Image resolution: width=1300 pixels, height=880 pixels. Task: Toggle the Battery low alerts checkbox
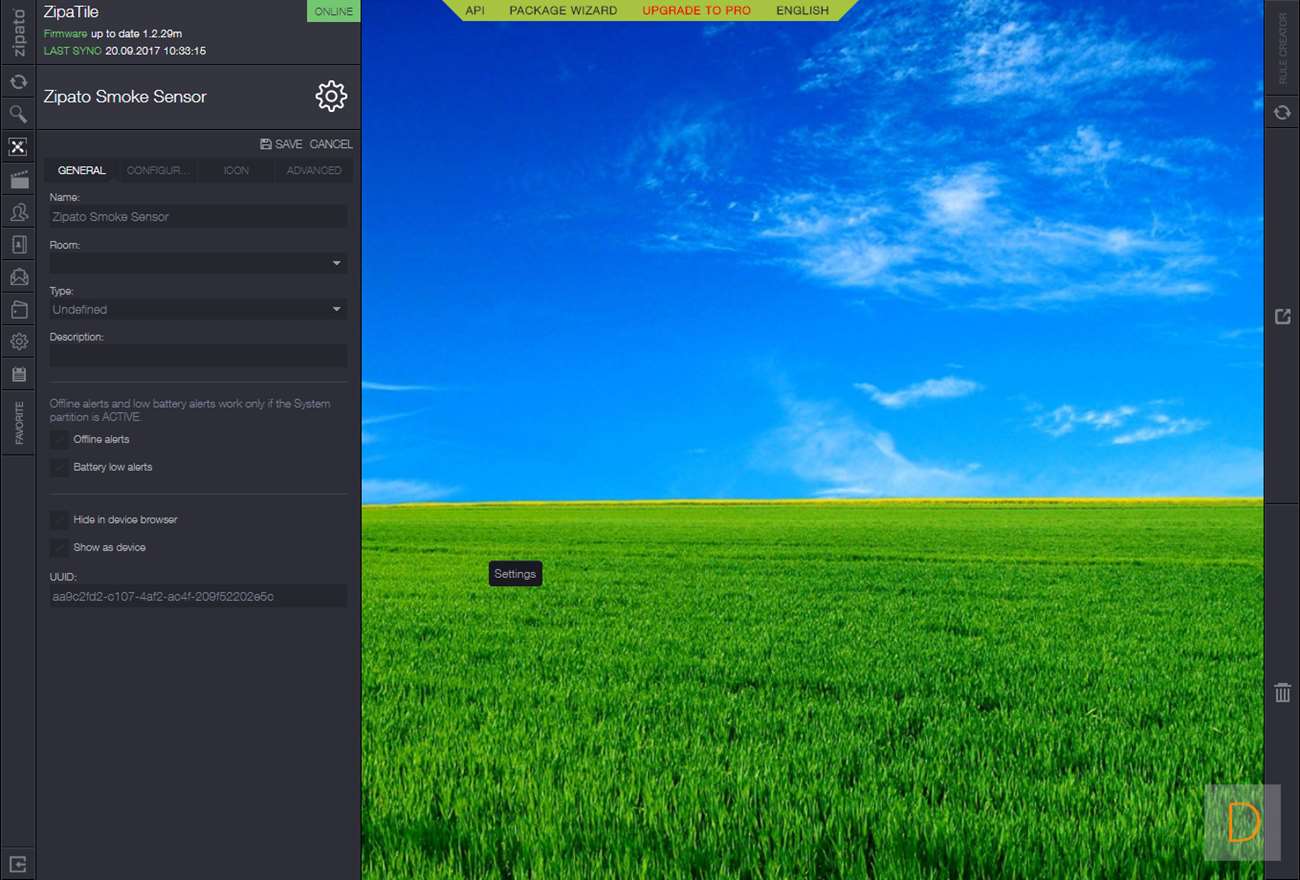click(x=60, y=468)
